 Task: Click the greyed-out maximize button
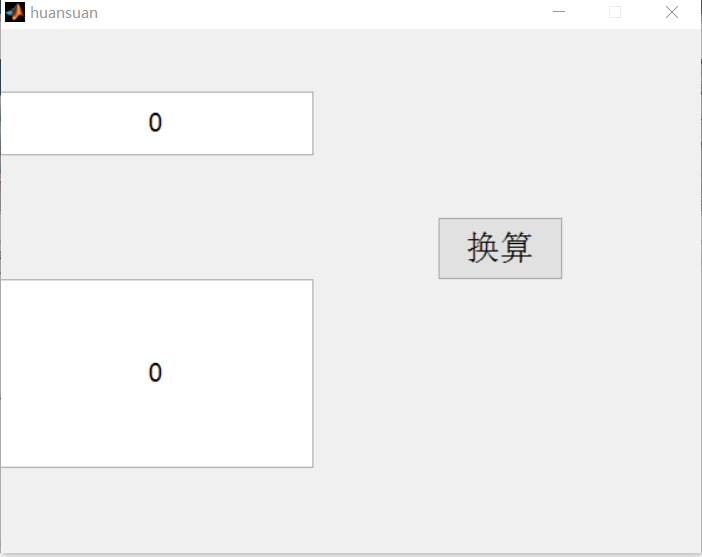[x=615, y=12]
